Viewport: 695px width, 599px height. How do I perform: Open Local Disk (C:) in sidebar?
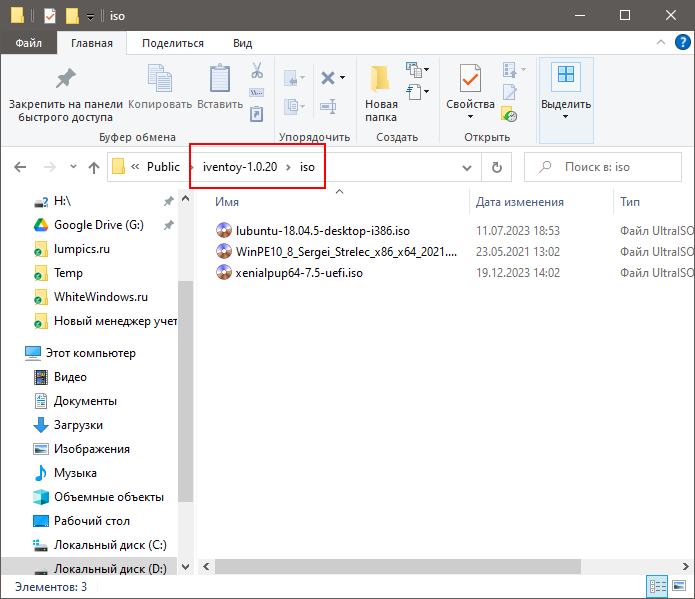[110, 544]
